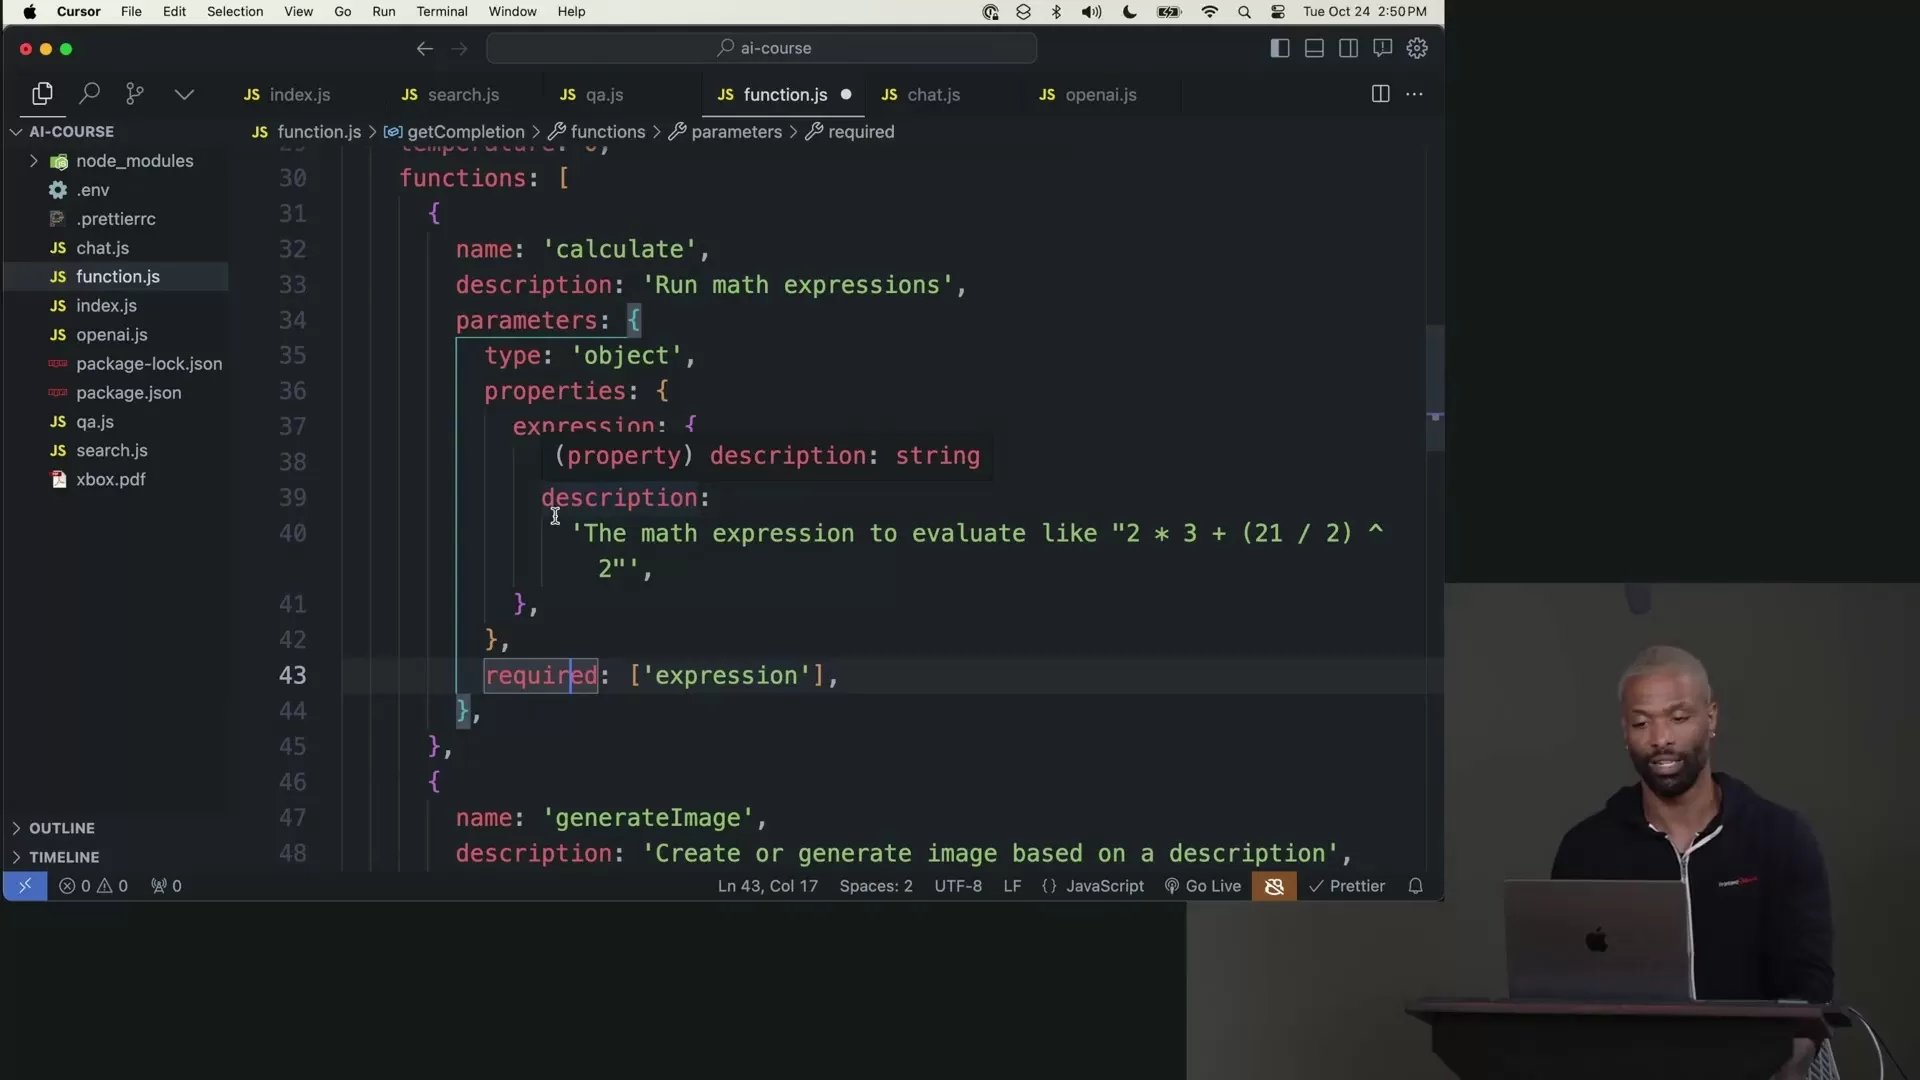Toggle the bottom panel layout icon
This screenshot has width=1920, height=1080.
pos(1314,48)
